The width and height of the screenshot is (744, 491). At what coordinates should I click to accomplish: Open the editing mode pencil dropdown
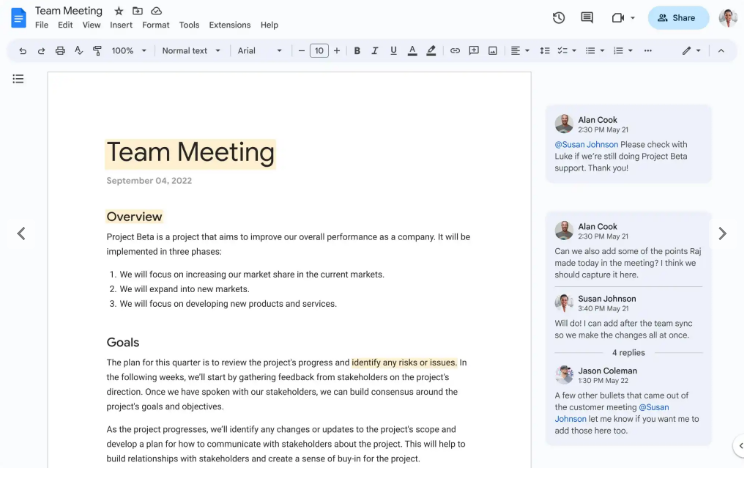[x=691, y=51]
